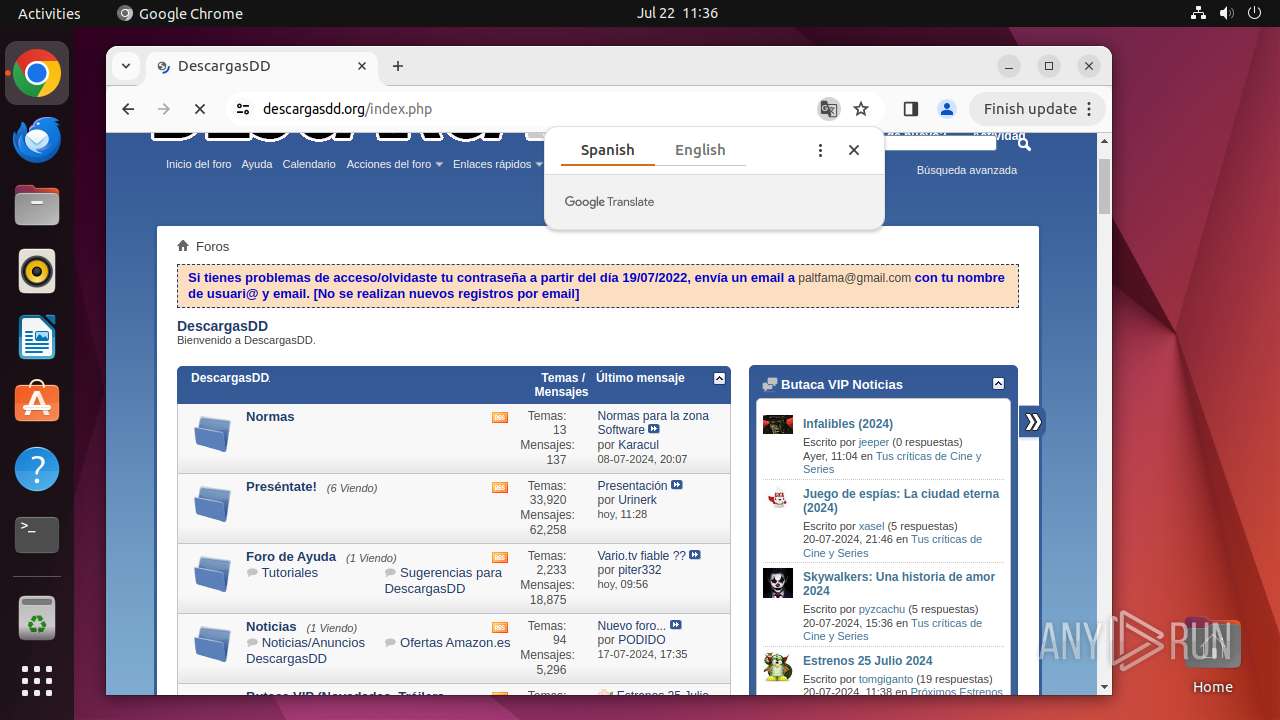Open Ofertas Amazon.es subforum

click(x=455, y=643)
